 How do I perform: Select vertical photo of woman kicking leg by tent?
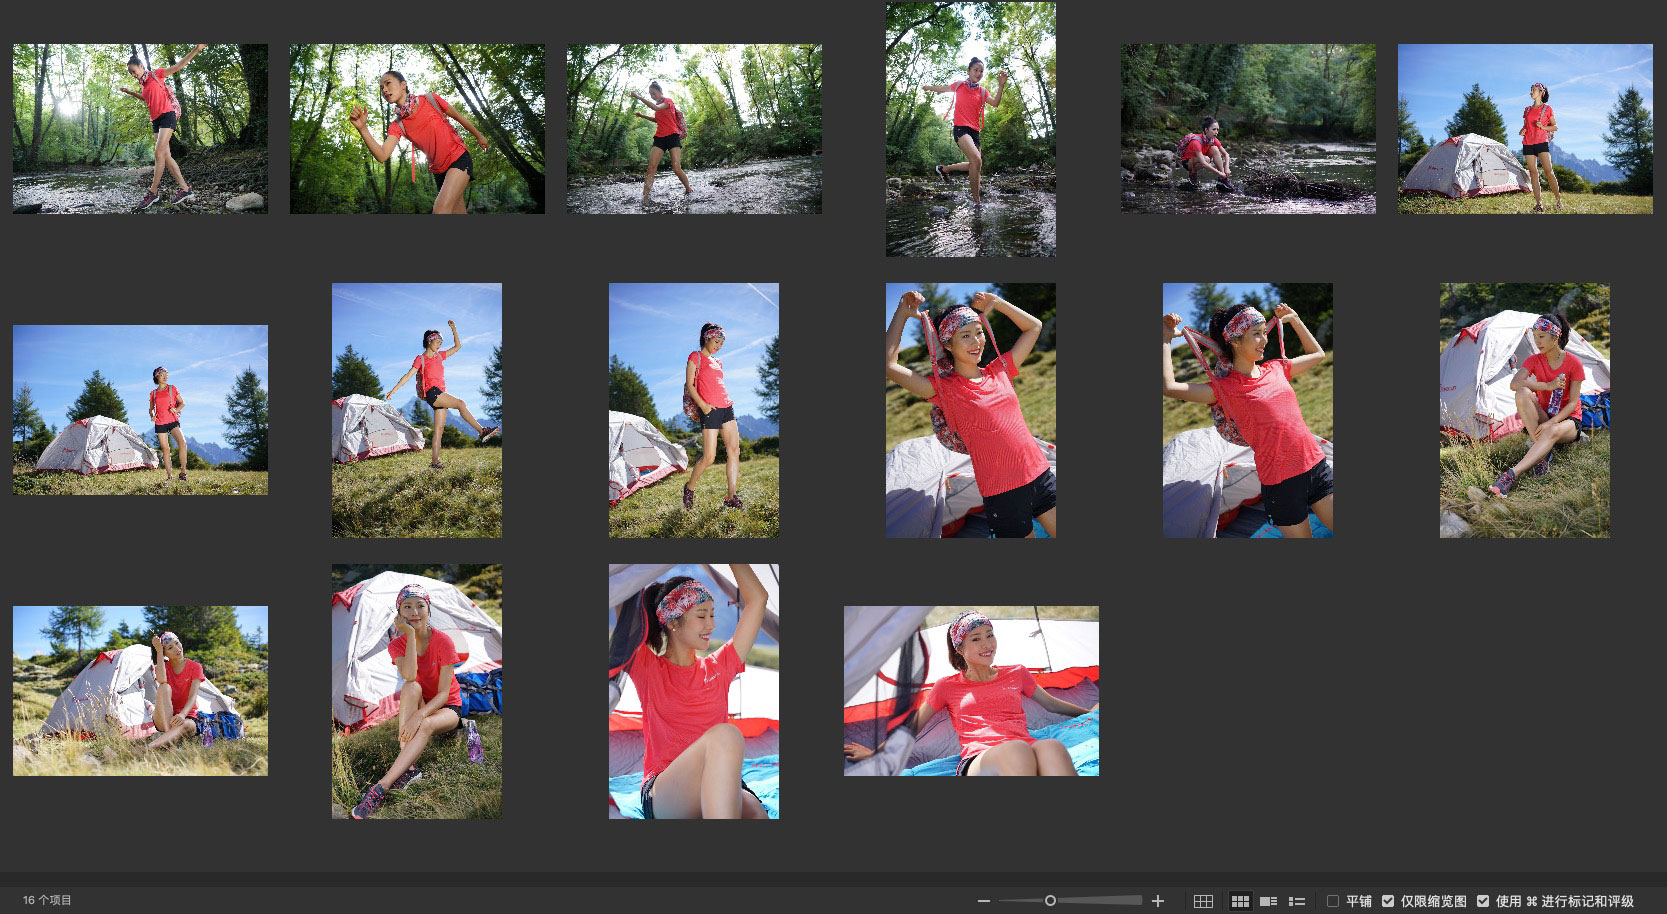(x=417, y=410)
